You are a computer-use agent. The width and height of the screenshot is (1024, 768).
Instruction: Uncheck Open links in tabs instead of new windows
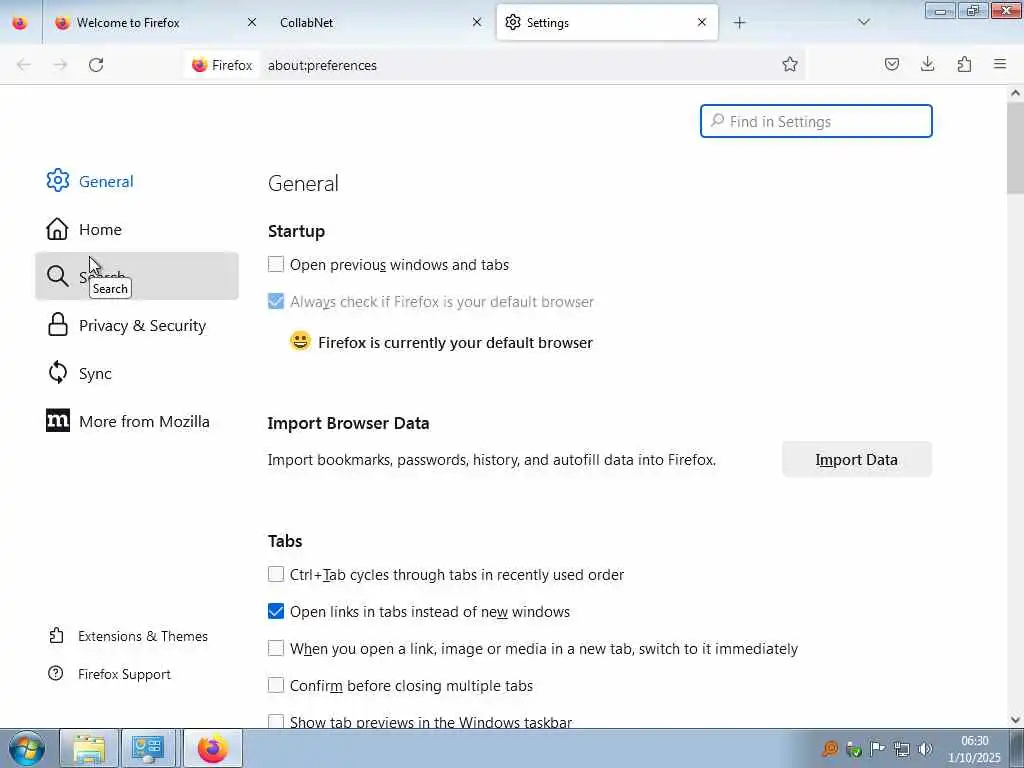tap(276, 611)
